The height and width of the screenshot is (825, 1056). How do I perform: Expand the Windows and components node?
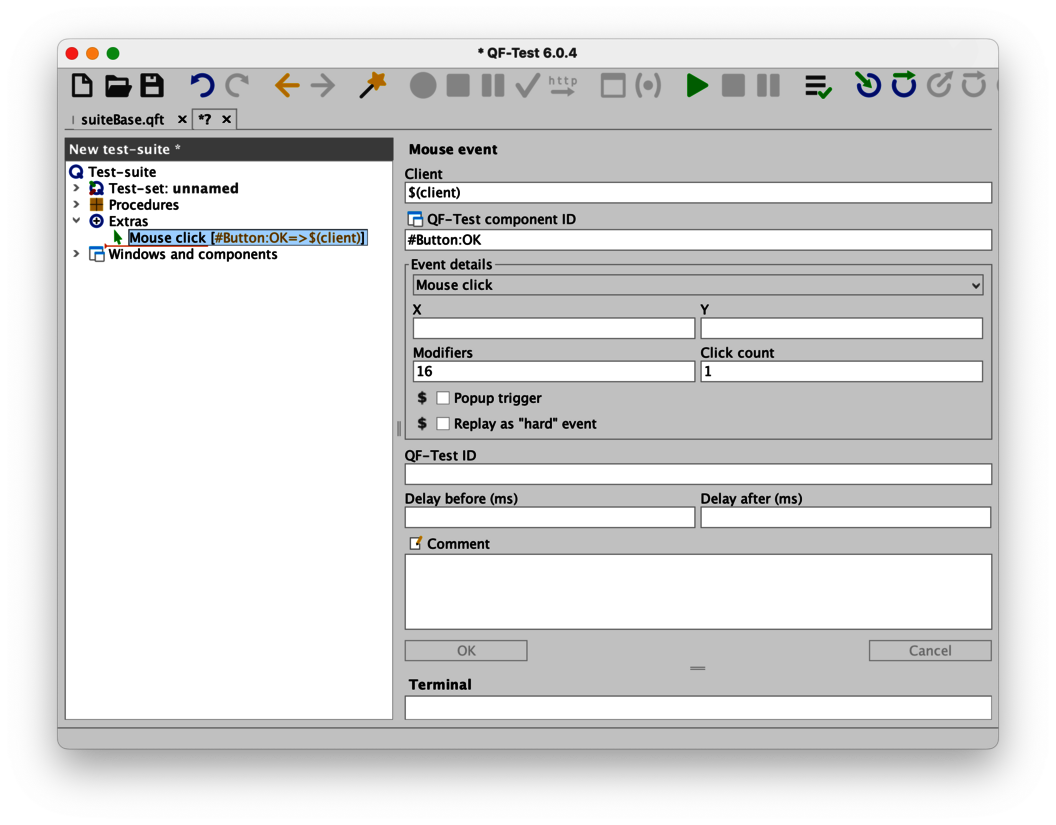pos(77,254)
